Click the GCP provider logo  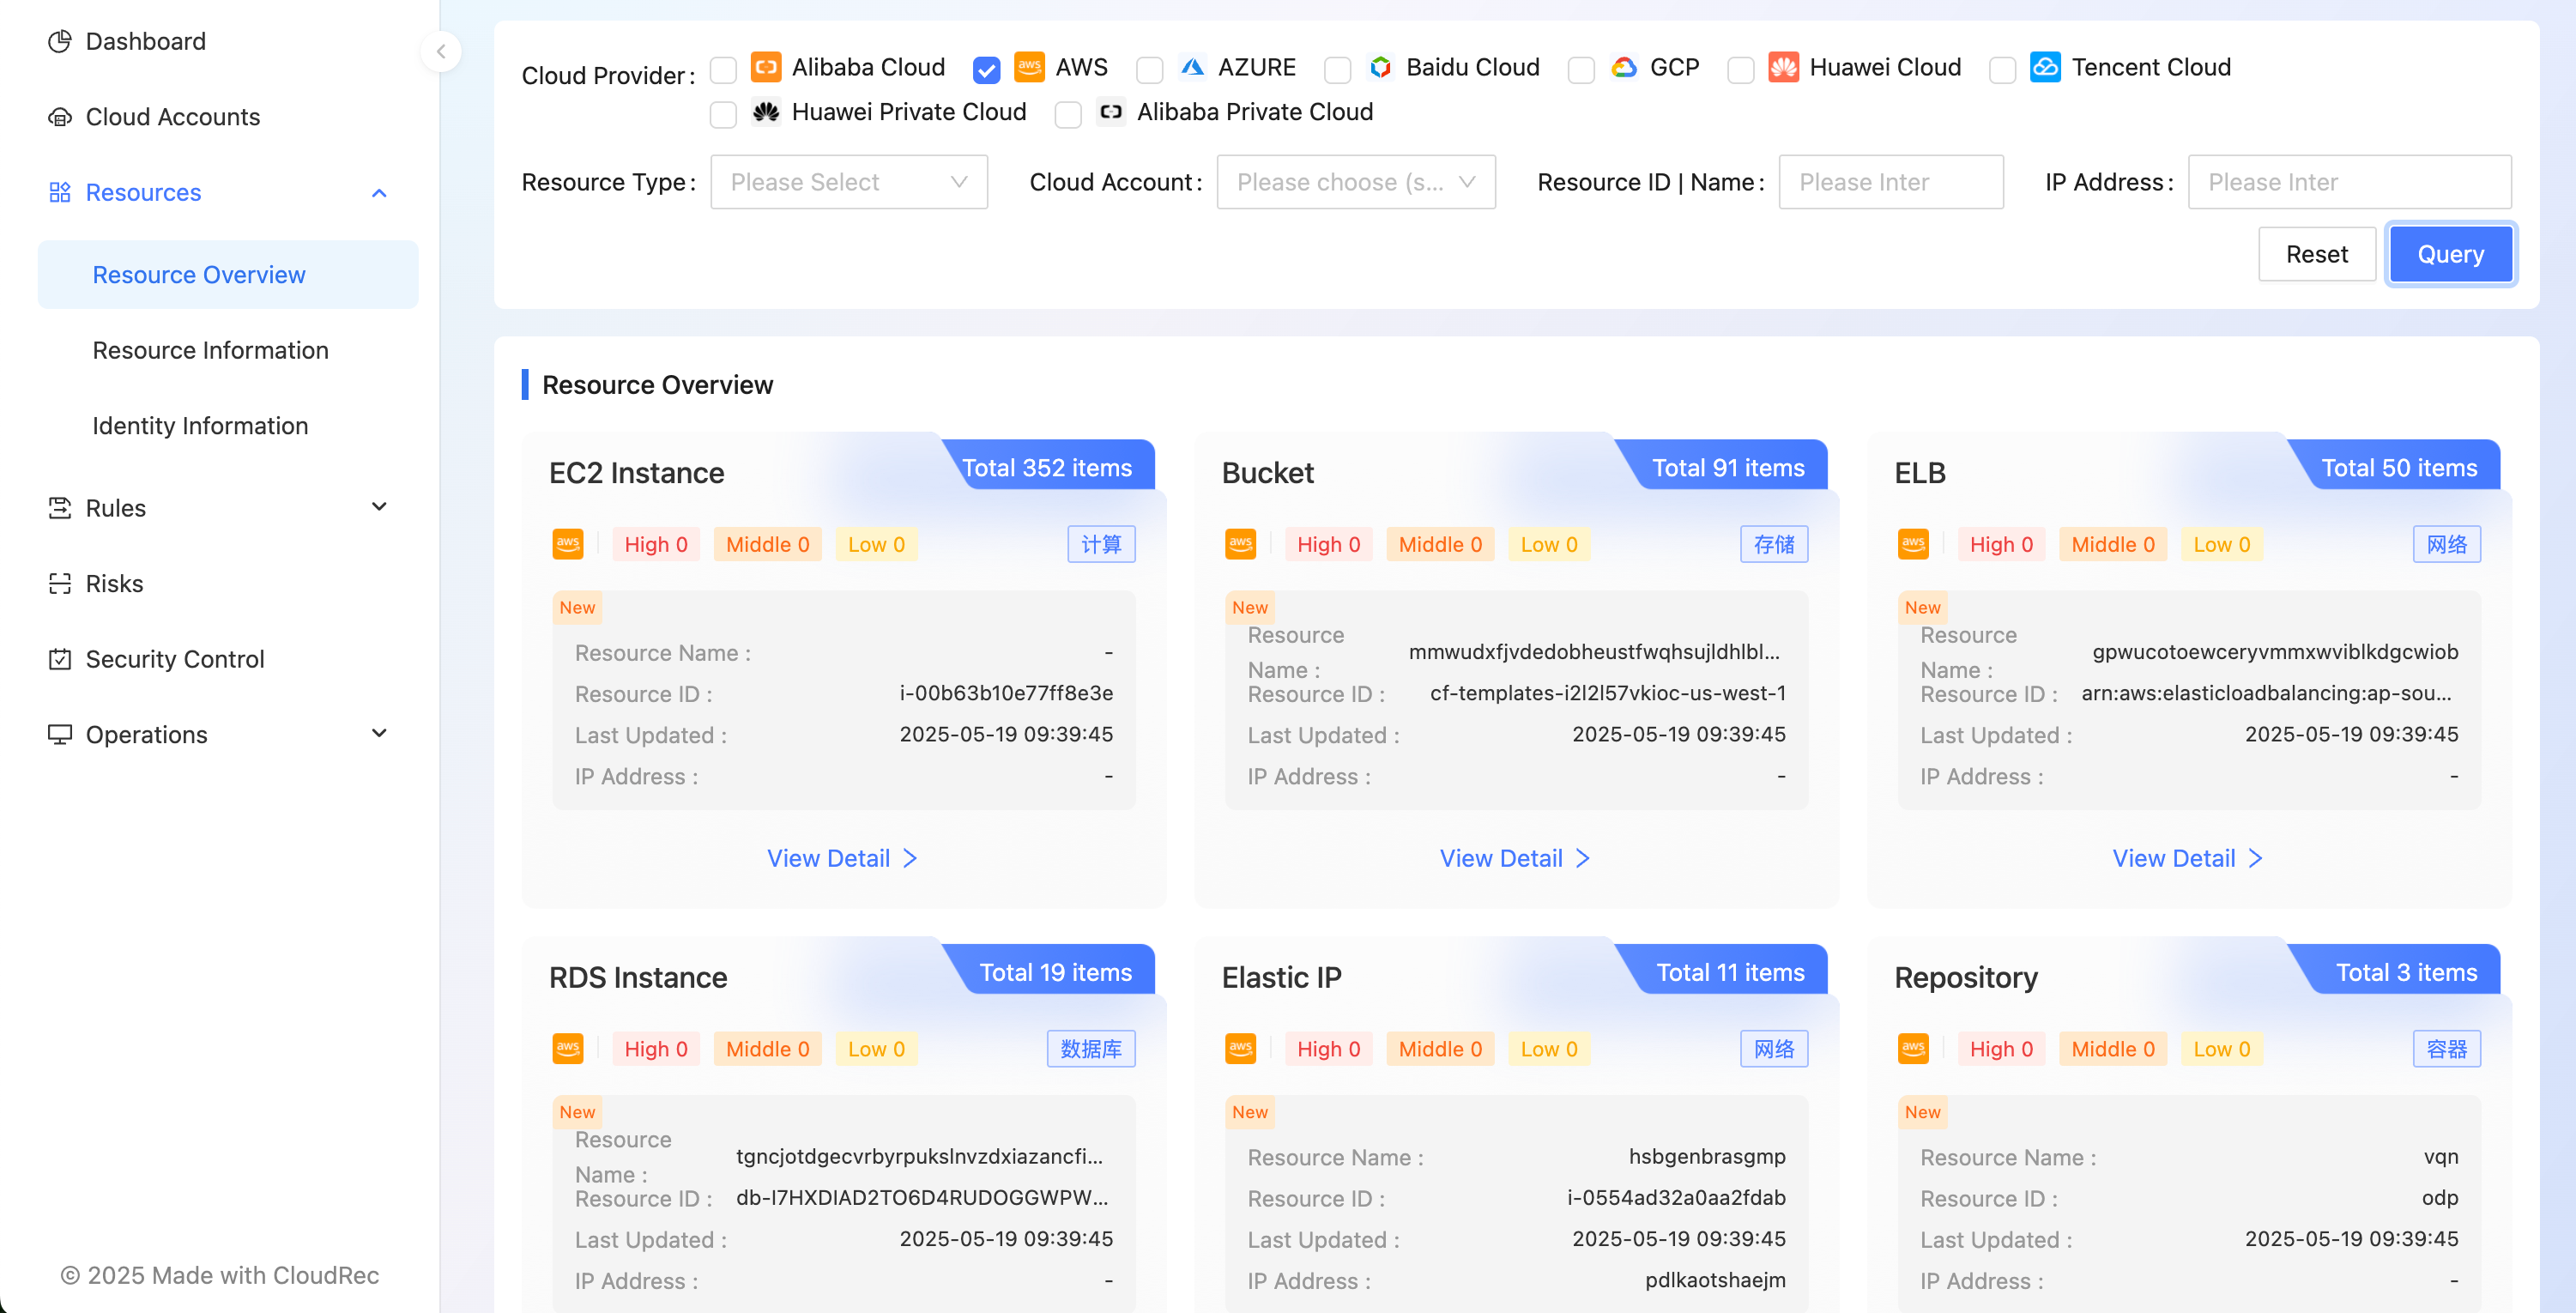coord(1624,66)
